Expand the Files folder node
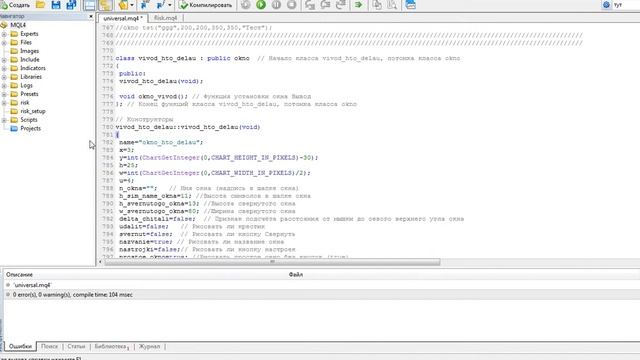Viewport: 640px width, 360px height. 4,42
